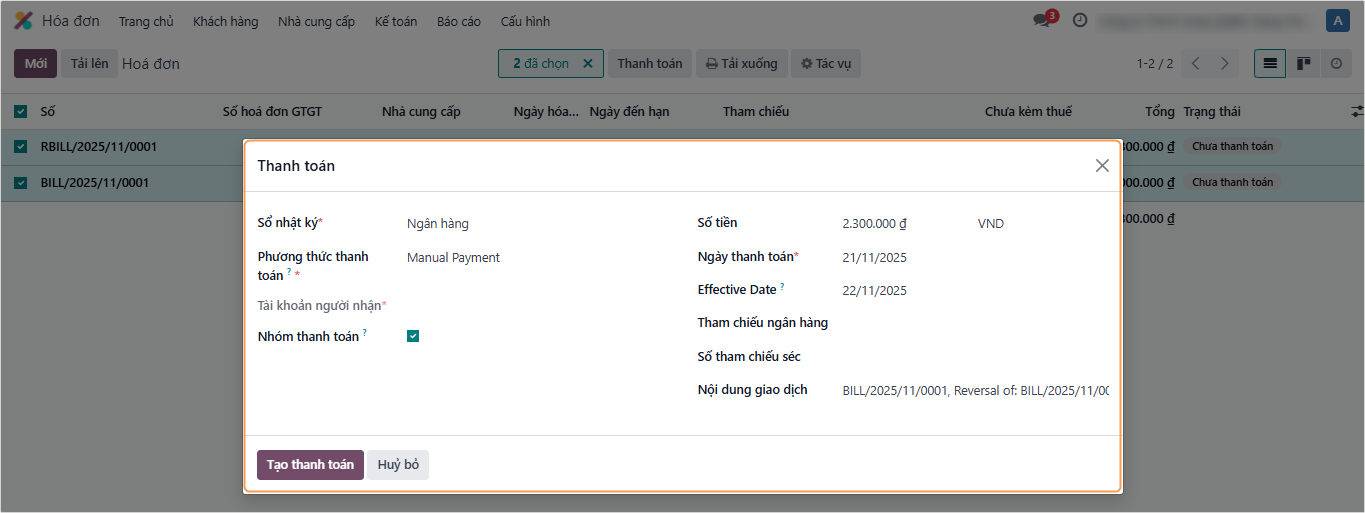Open the Tác vụ actions dropdown
Screen dimensions: 1365x513
(x=825, y=63)
